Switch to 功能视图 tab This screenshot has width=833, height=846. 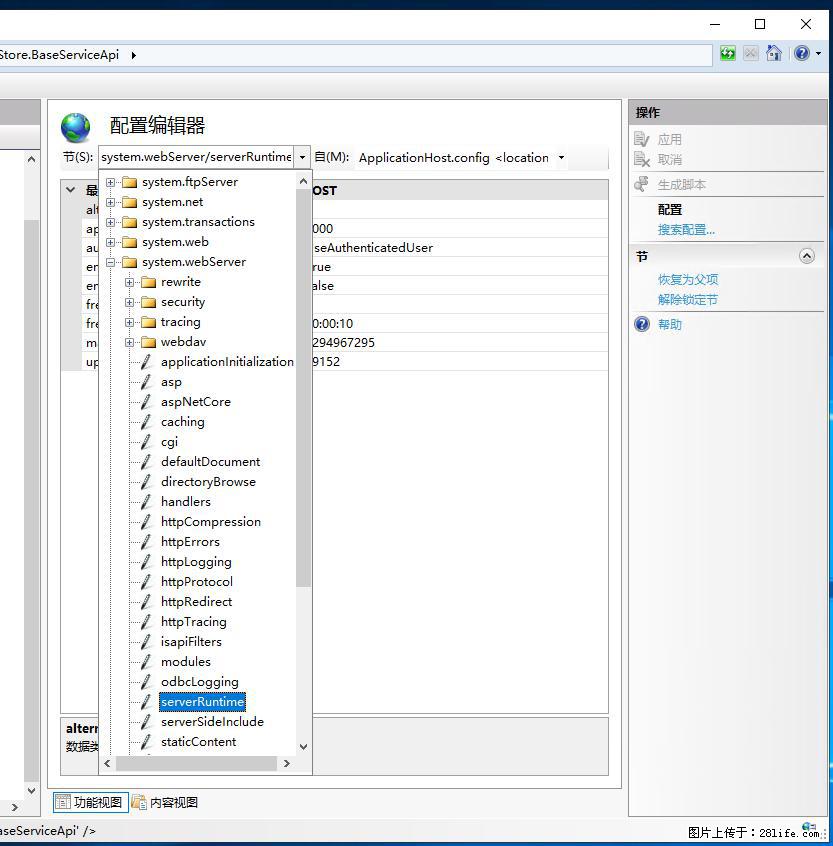[90, 802]
